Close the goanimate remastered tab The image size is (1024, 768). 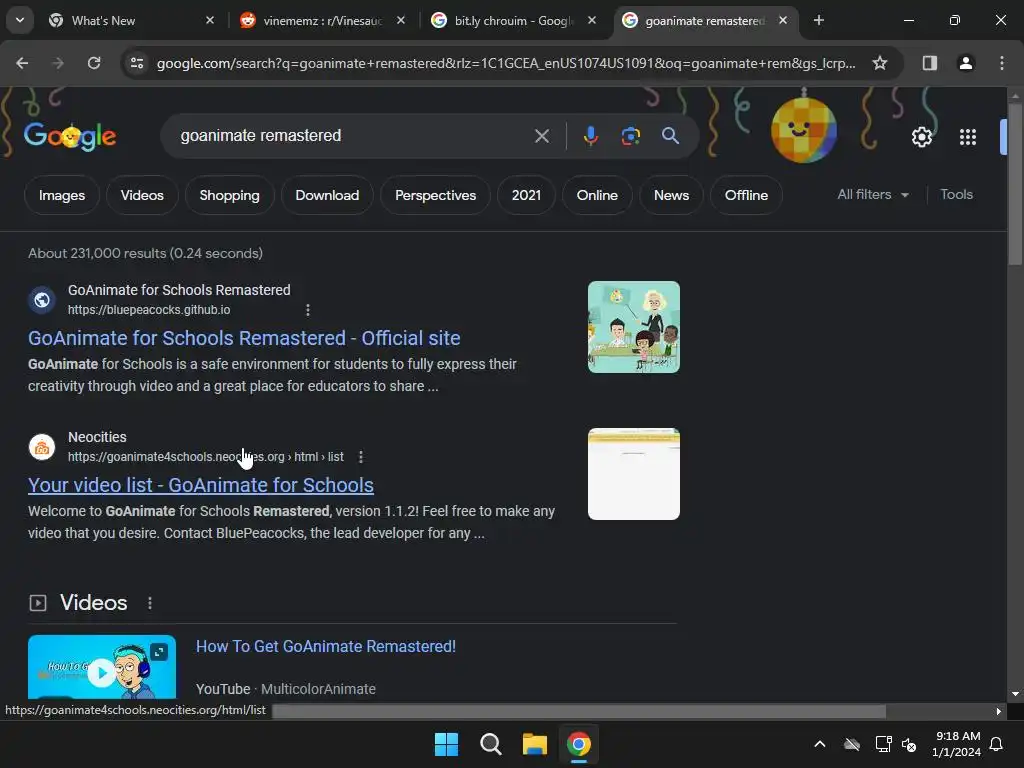tap(782, 20)
